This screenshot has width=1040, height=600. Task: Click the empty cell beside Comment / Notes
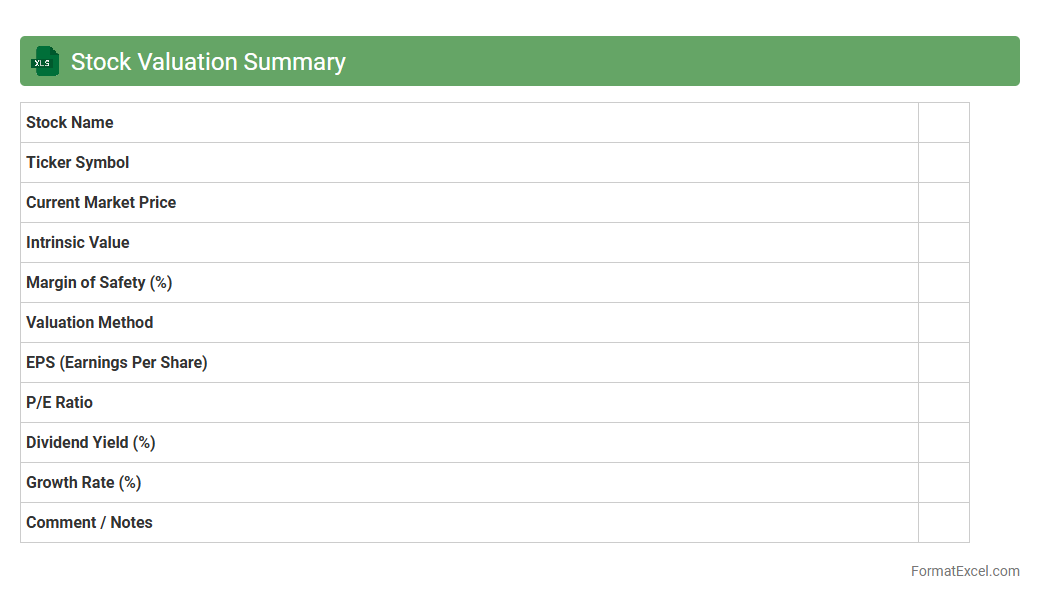point(943,522)
